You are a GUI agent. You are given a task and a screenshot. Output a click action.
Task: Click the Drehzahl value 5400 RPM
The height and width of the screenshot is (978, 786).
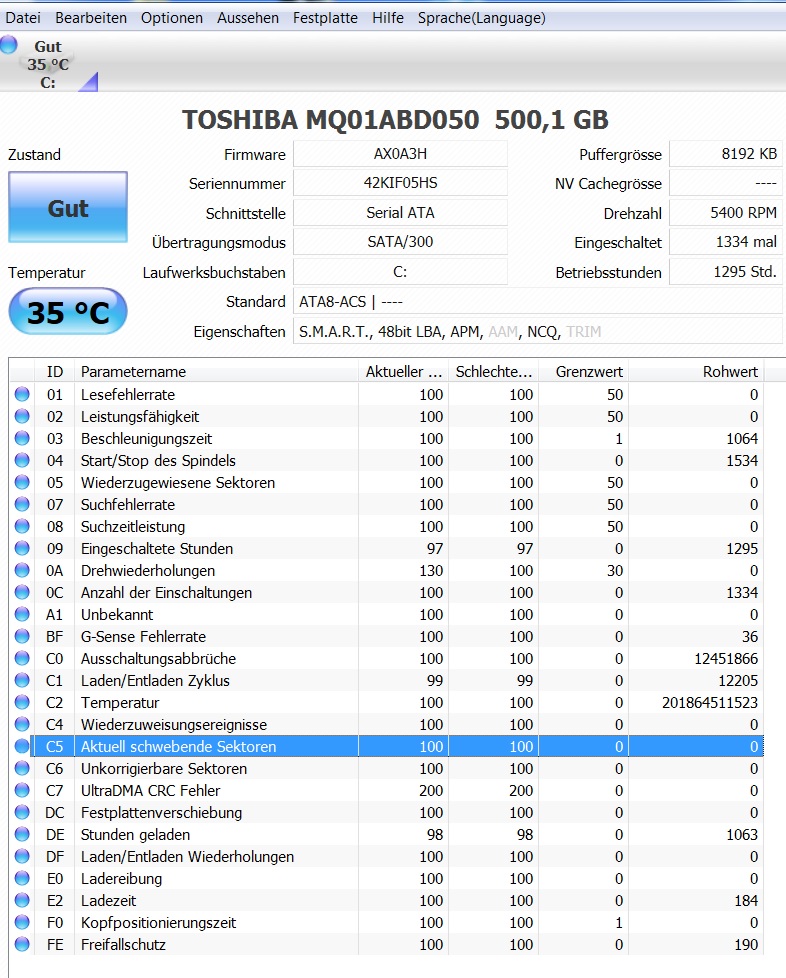coord(726,213)
